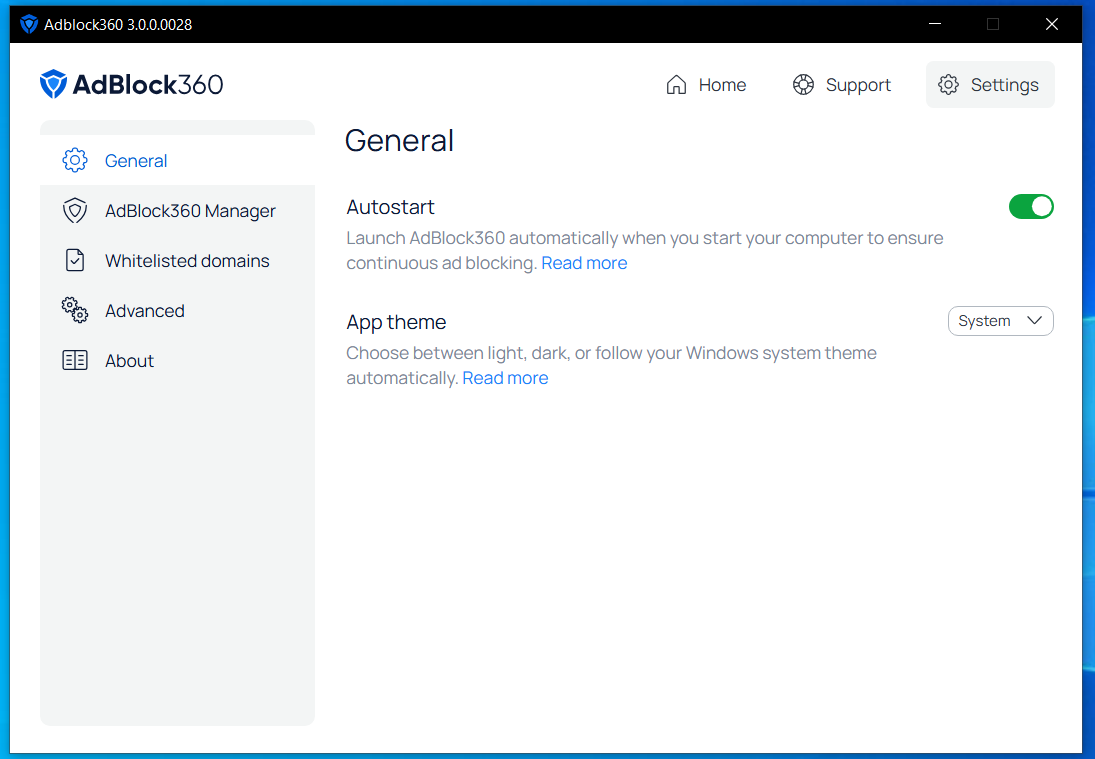This screenshot has height=759, width=1095.
Task: Click the Advanced double-gear icon
Action: 75,310
